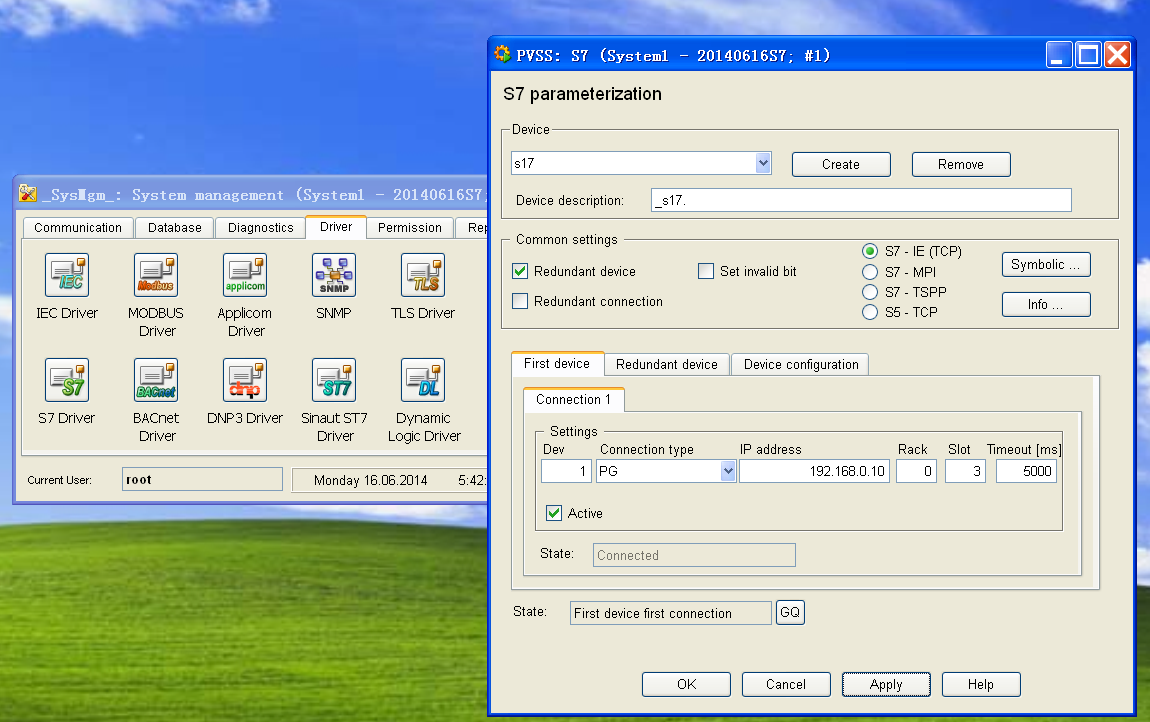1150x722 pixels.
Task: Click the Dev number field
Action: 566,471
